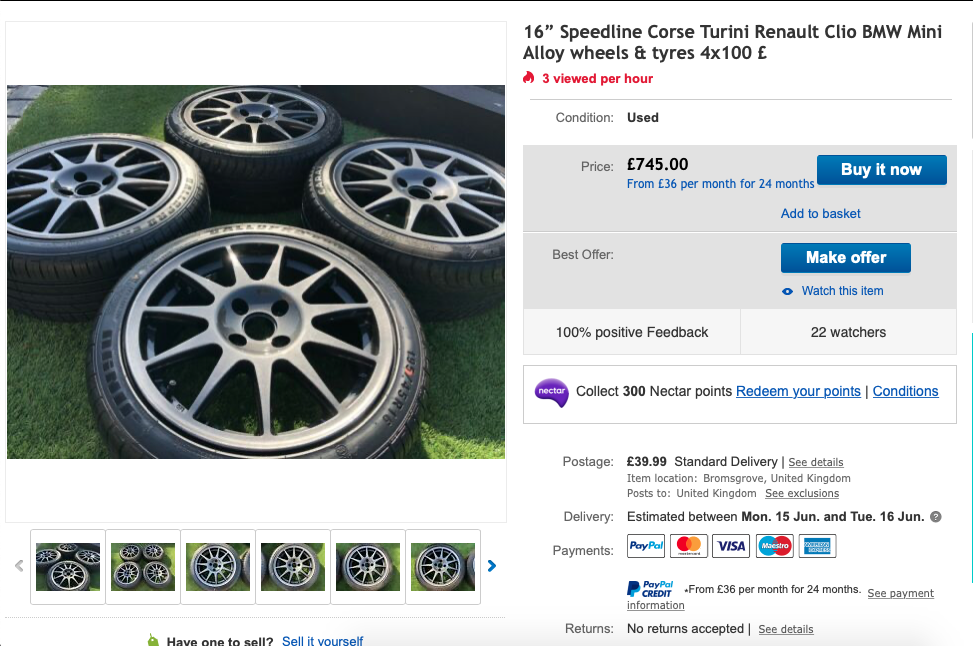Select the first wheel thumbnail
973x646 pixels.
pyautogui.click(x=68, y=567)
